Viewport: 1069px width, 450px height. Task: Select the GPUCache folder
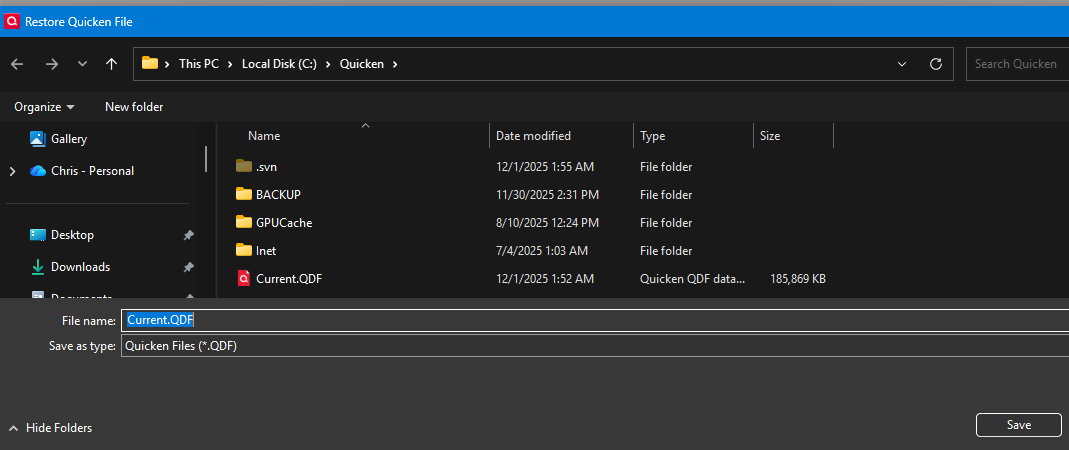point(284,222)
